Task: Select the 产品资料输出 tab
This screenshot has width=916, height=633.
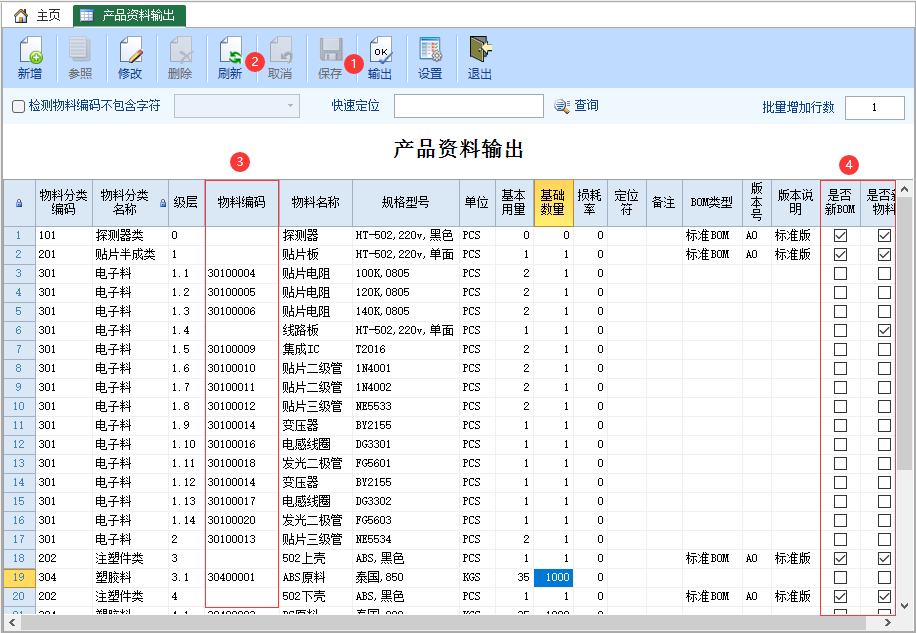Action: click(x=130, y=16)
